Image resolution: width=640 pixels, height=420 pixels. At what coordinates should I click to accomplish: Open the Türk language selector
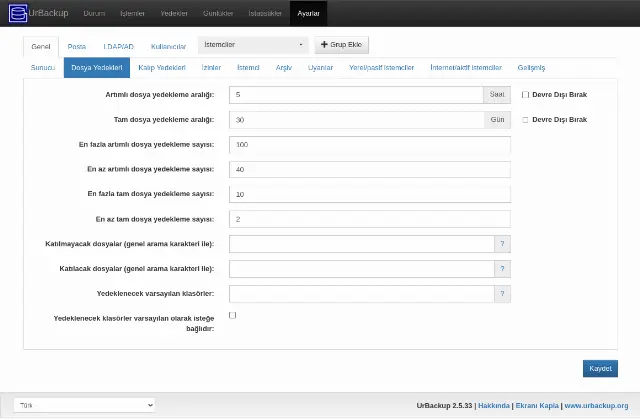(x=84, y=405)
